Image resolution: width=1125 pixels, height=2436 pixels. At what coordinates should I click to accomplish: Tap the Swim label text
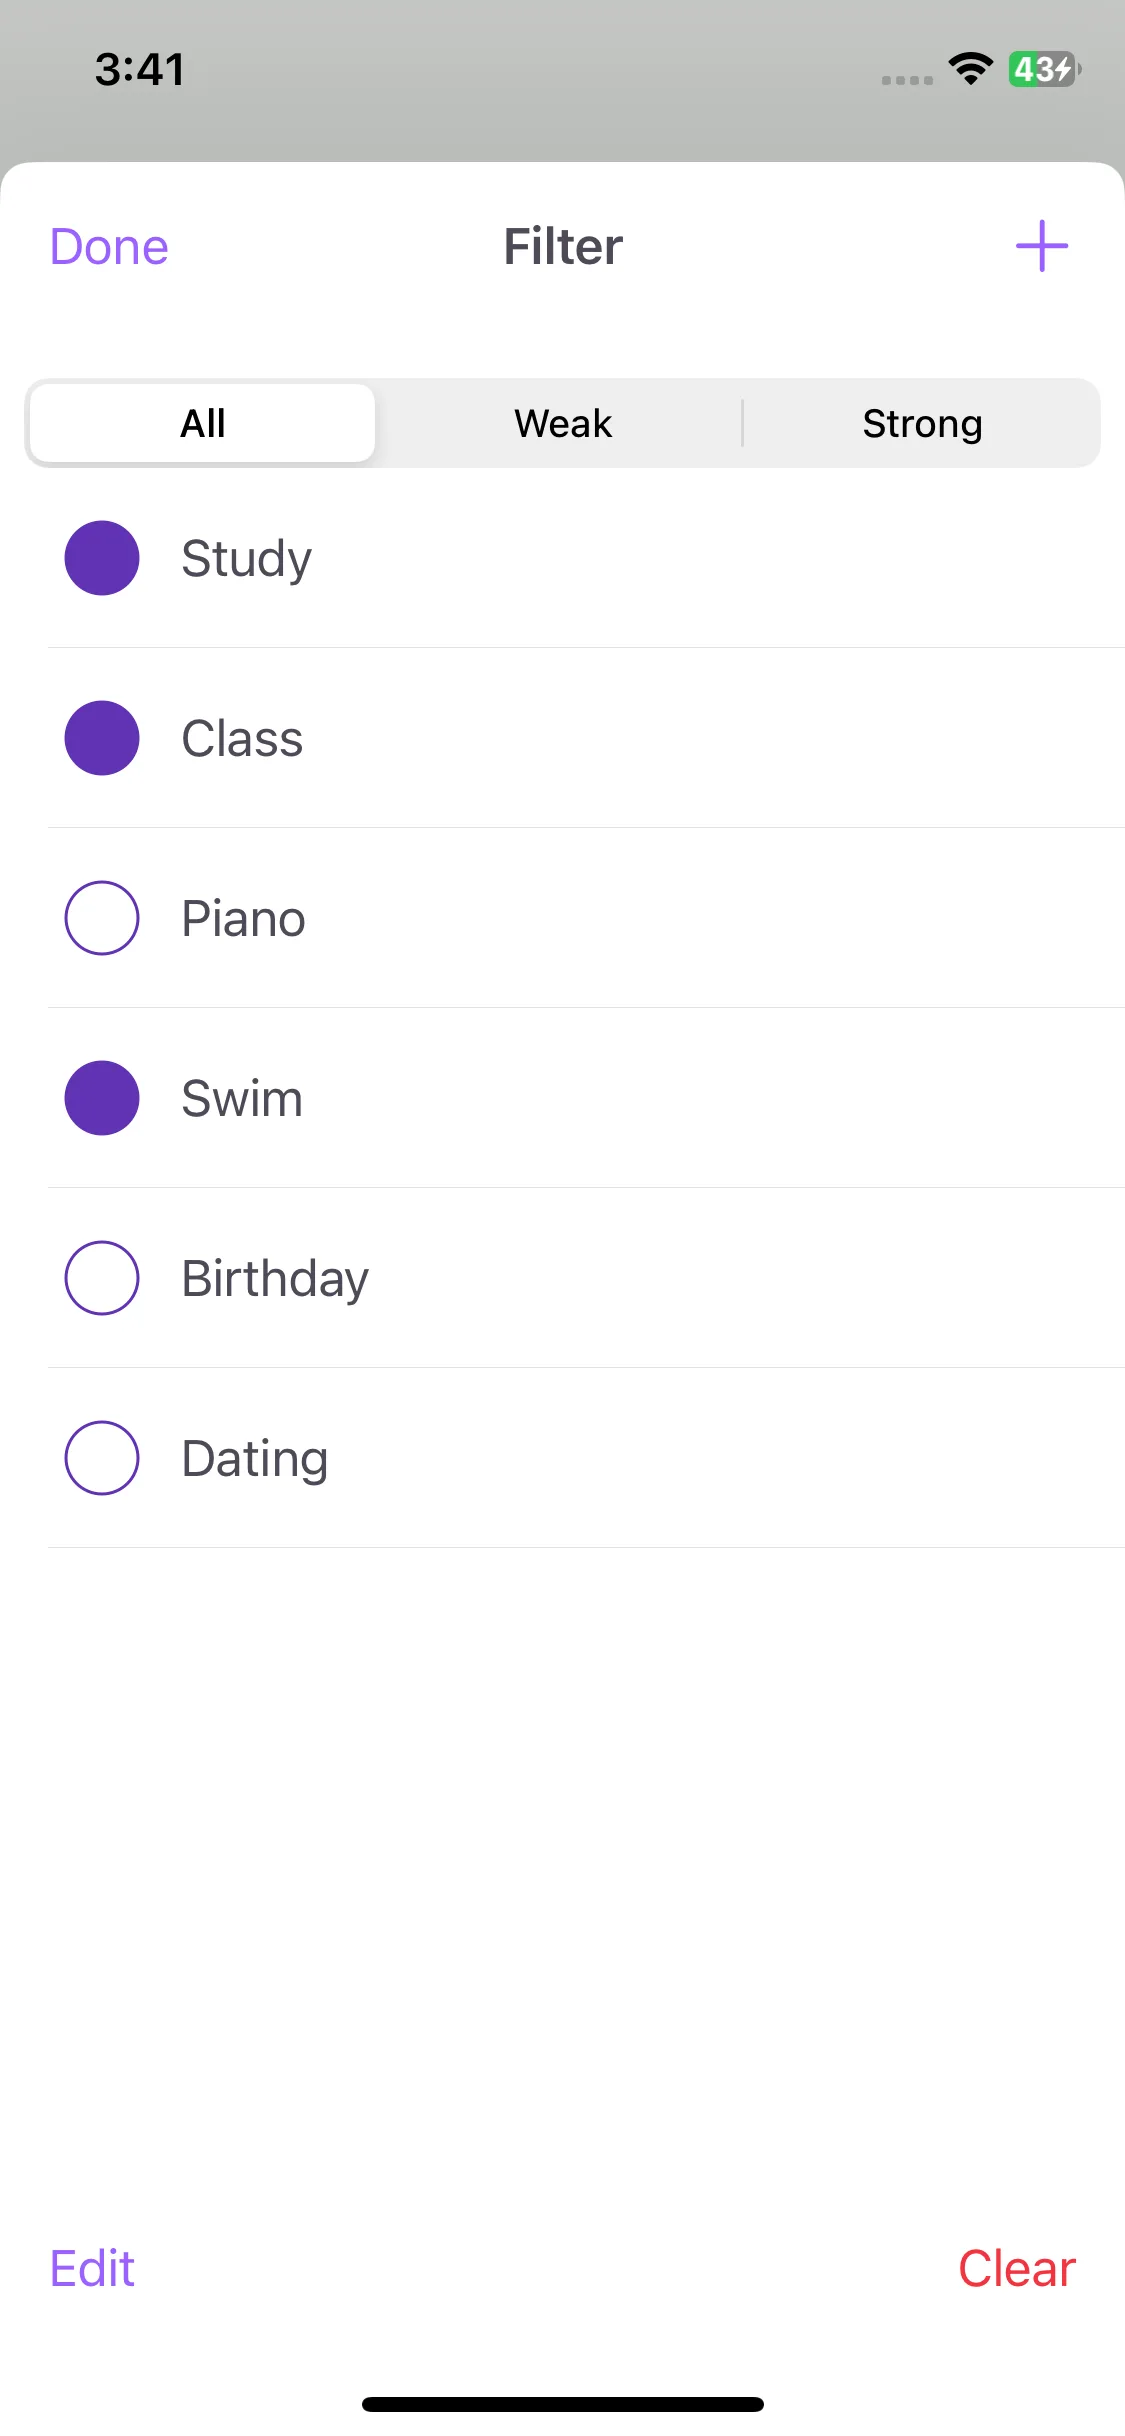[x=242, y=1098]
